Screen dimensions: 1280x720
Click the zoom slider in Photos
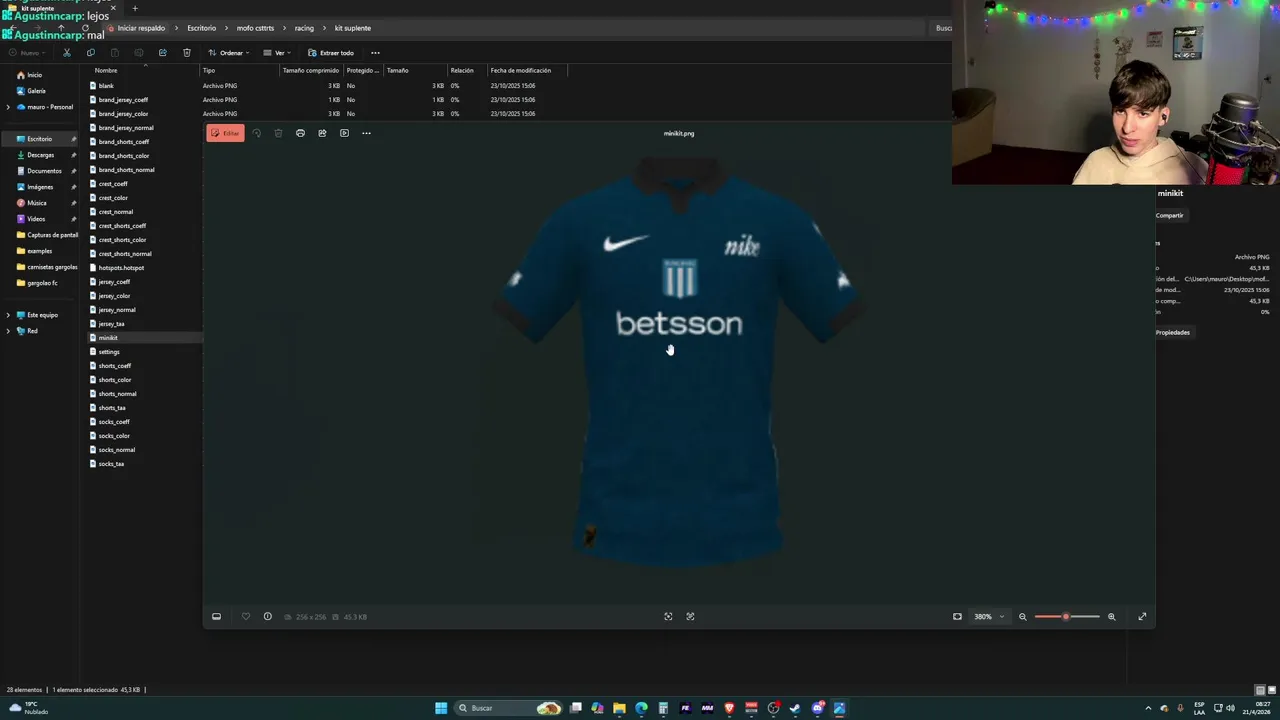(1067, 616)
